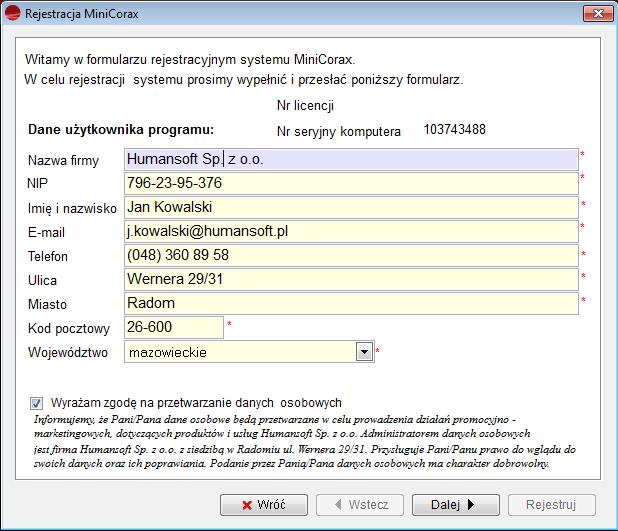Click the MiniCorax red app icon in title bar

click(x=13, y=14)
